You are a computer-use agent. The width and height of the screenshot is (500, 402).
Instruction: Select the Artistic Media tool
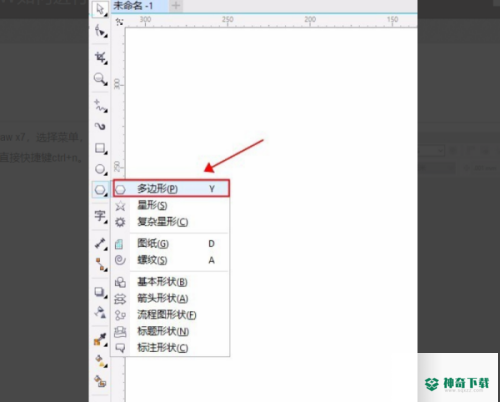(100, 126)
